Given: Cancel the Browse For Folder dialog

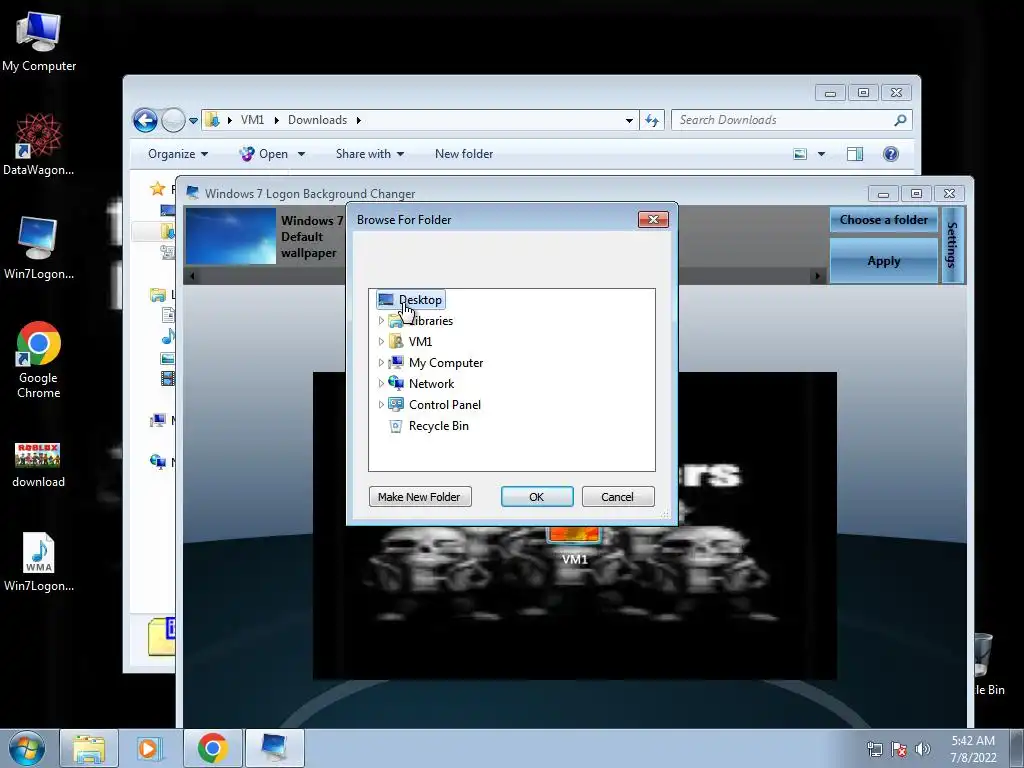Looking at the screenshot, I should click(x=617, y=496).
